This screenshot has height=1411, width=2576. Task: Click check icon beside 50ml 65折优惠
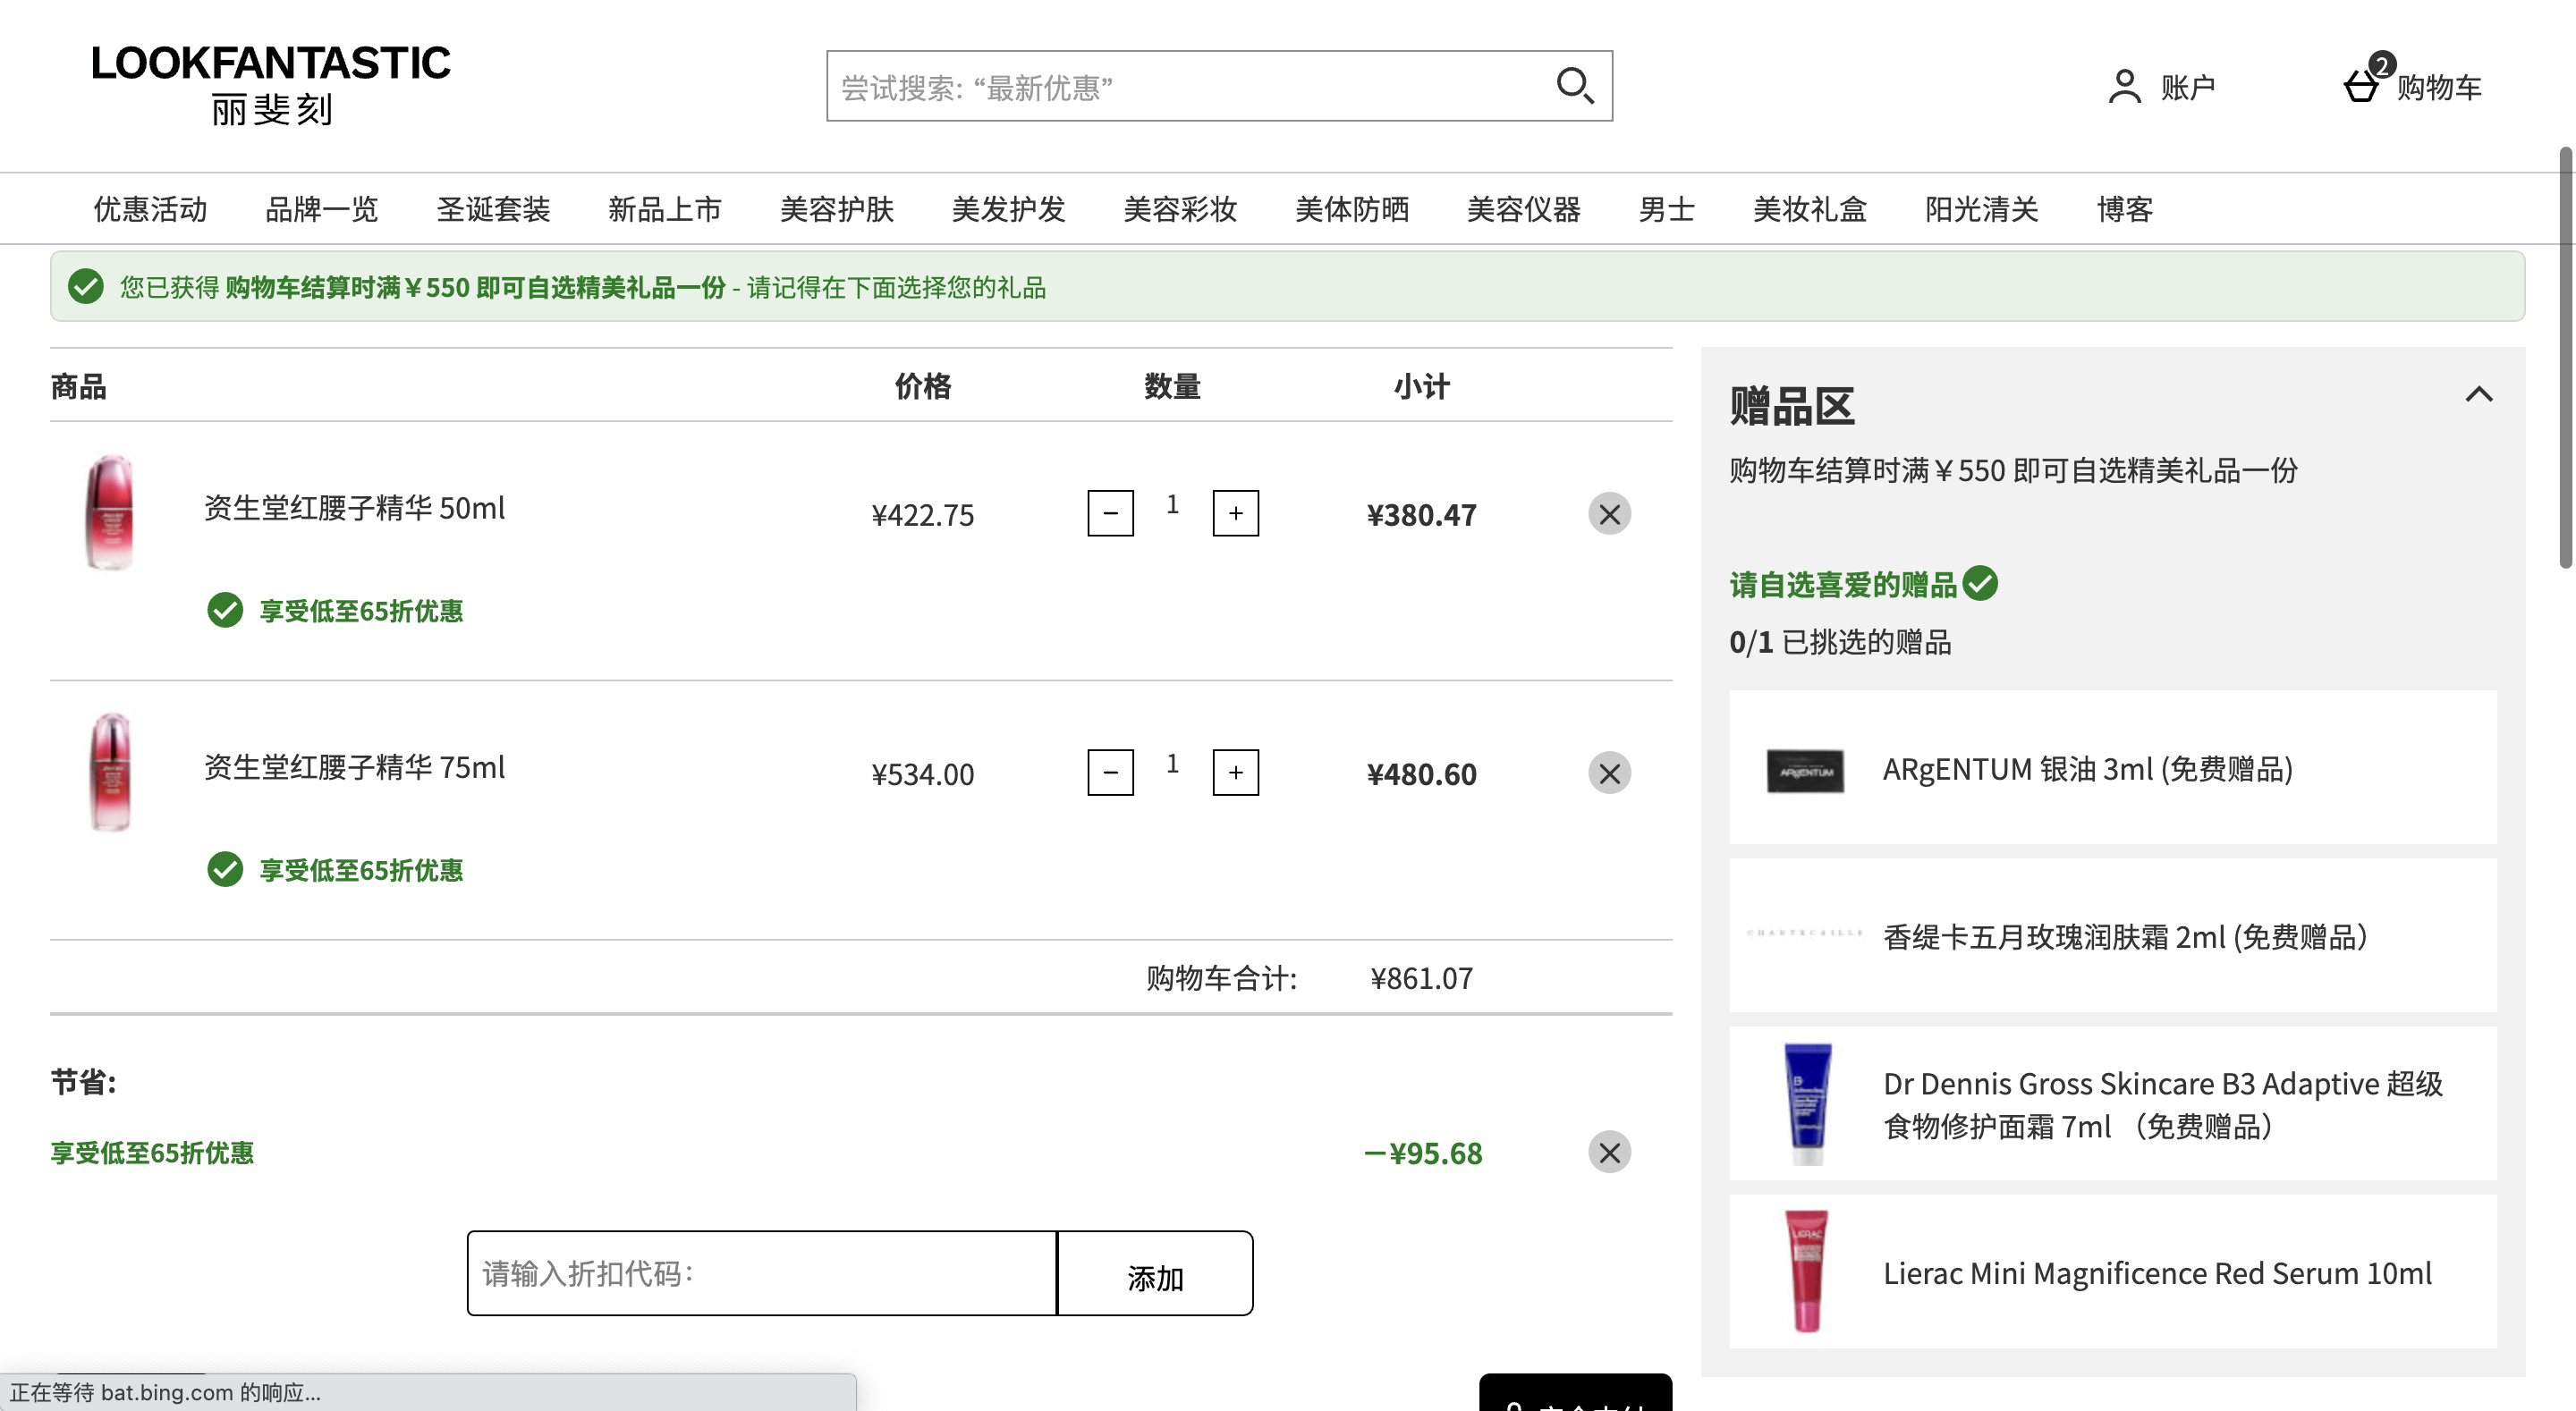[x=225, y=610]
